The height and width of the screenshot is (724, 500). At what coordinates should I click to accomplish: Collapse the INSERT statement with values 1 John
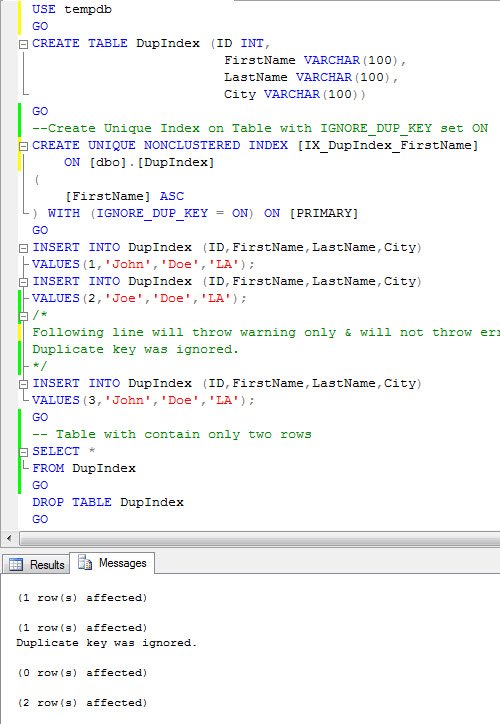(23, 248)
